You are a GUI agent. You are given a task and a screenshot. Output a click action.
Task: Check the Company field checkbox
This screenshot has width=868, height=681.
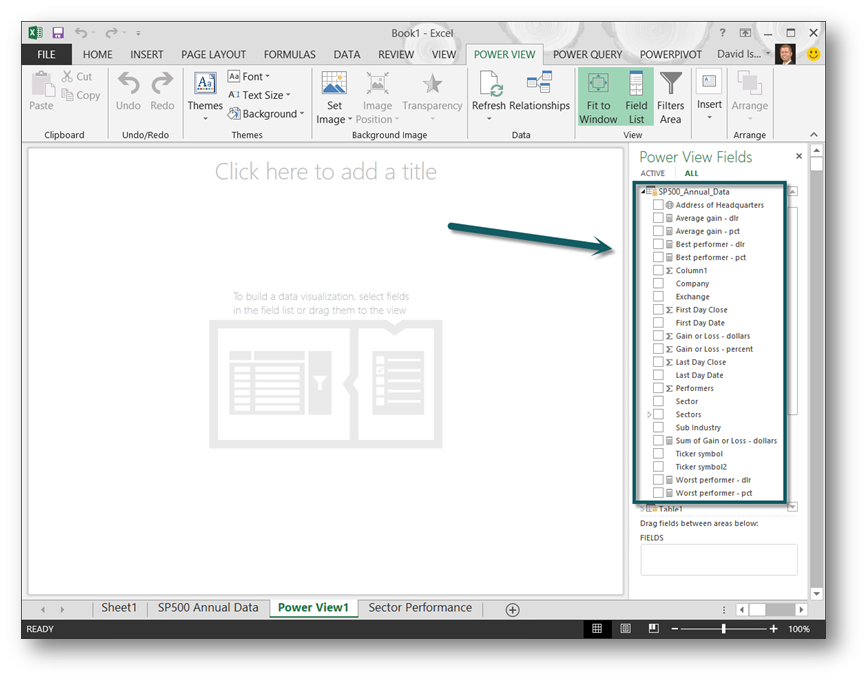[x=658, y=283]
